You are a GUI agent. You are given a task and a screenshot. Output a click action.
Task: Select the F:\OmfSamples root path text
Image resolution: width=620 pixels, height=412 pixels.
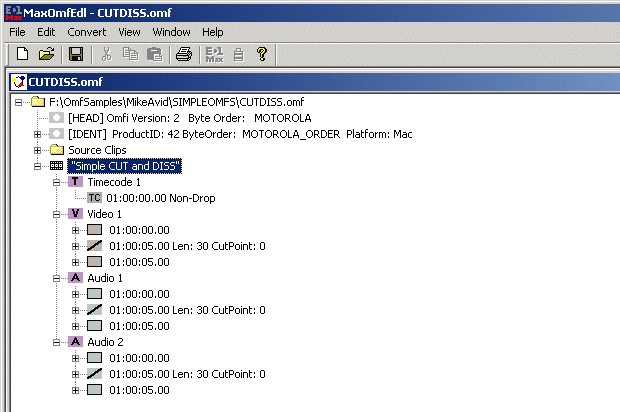[176, 102]
